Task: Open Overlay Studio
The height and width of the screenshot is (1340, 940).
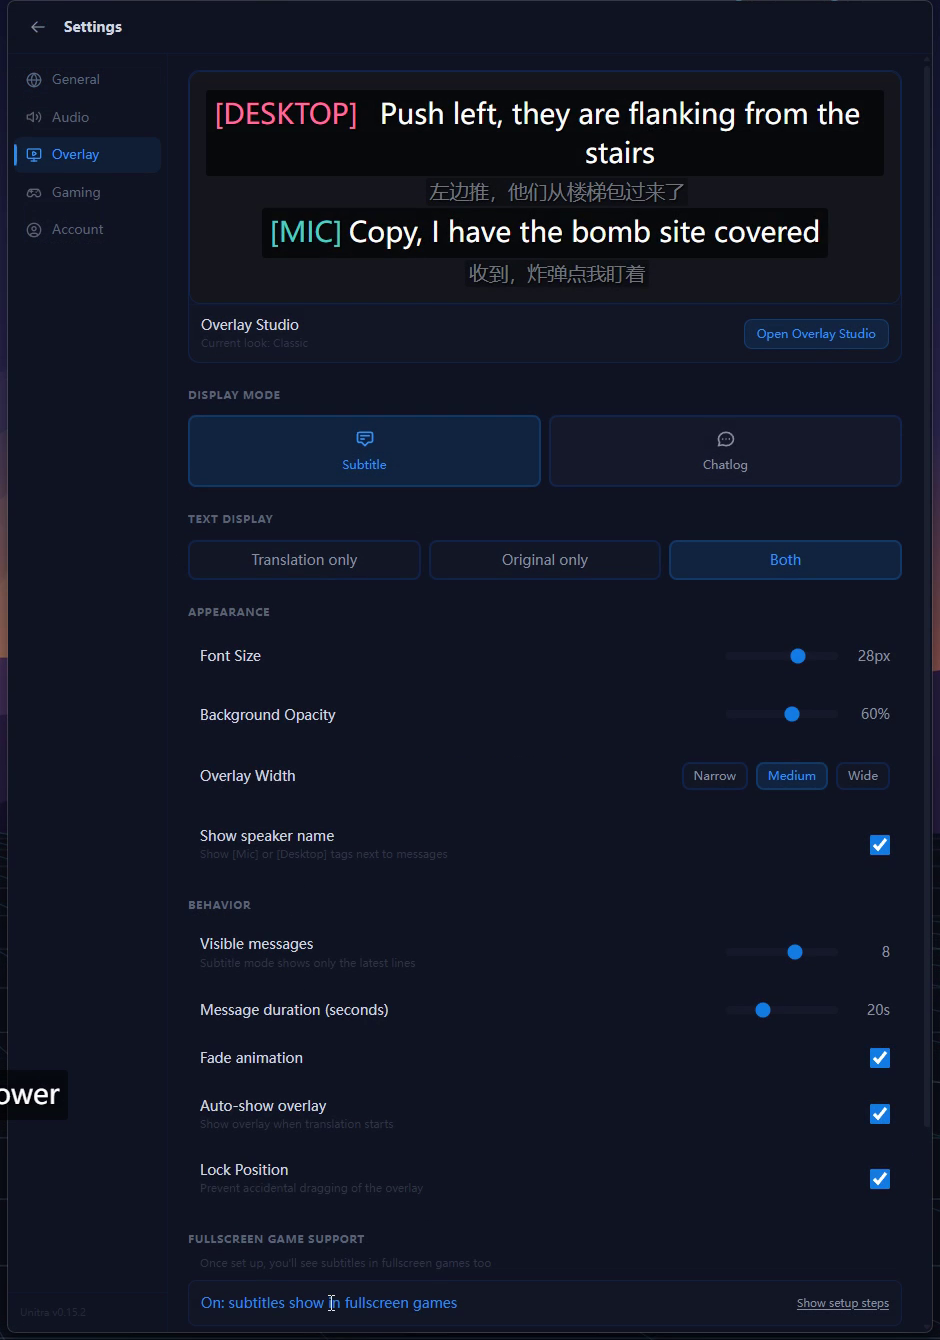Action: pos(816,334)
